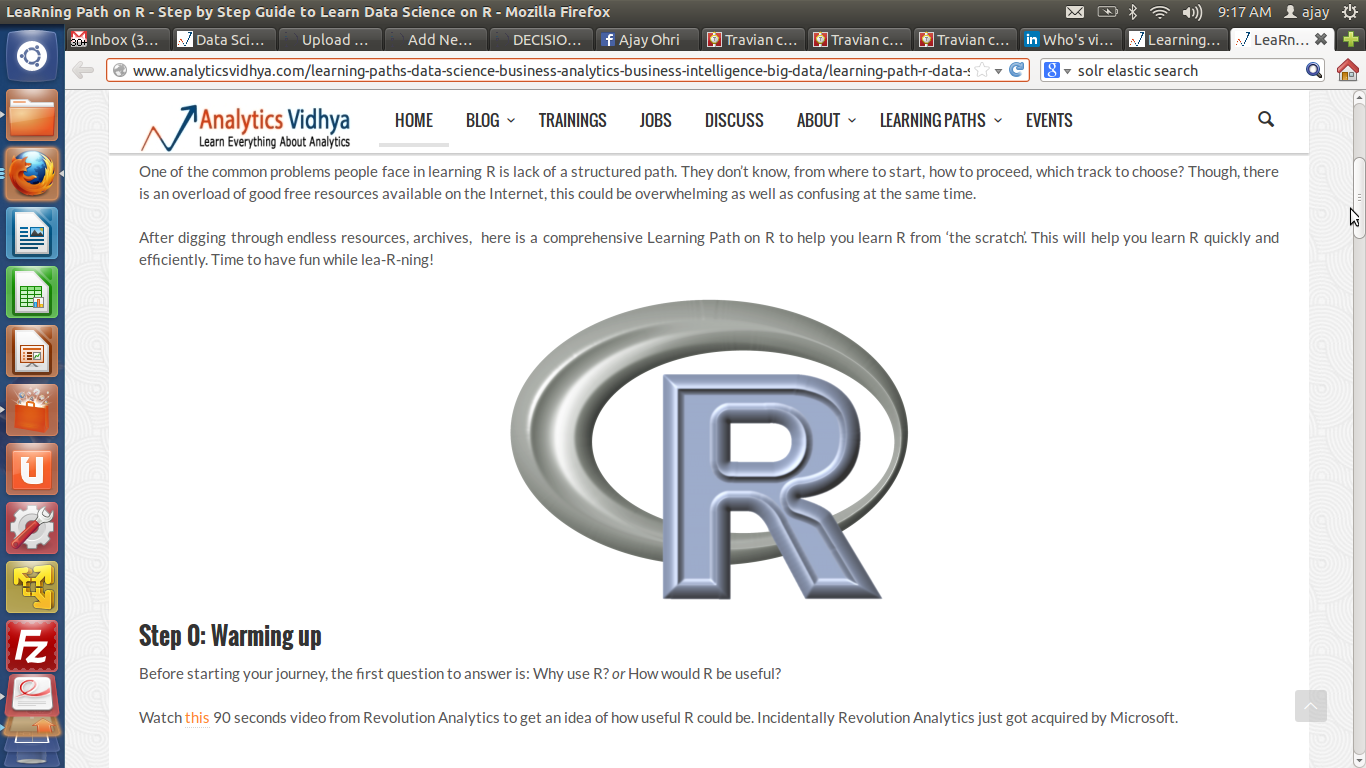Click the Firefox home button
This screenshot has height=768, width=1366.
pos(1347,70)
